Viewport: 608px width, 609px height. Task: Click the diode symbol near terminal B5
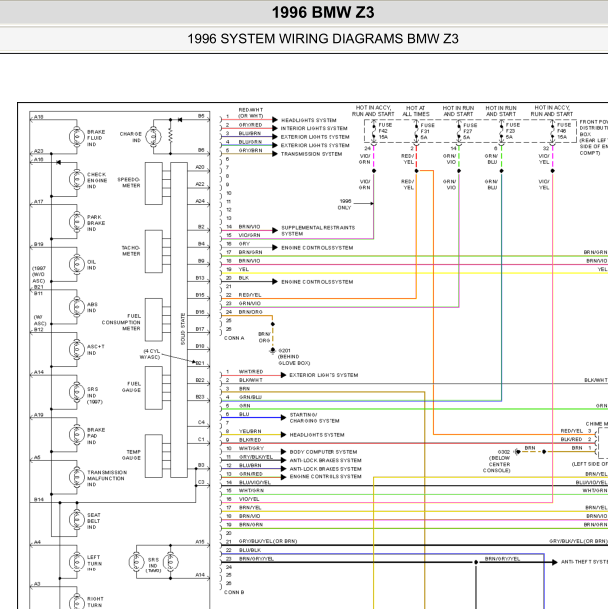(x=179, y=120)
